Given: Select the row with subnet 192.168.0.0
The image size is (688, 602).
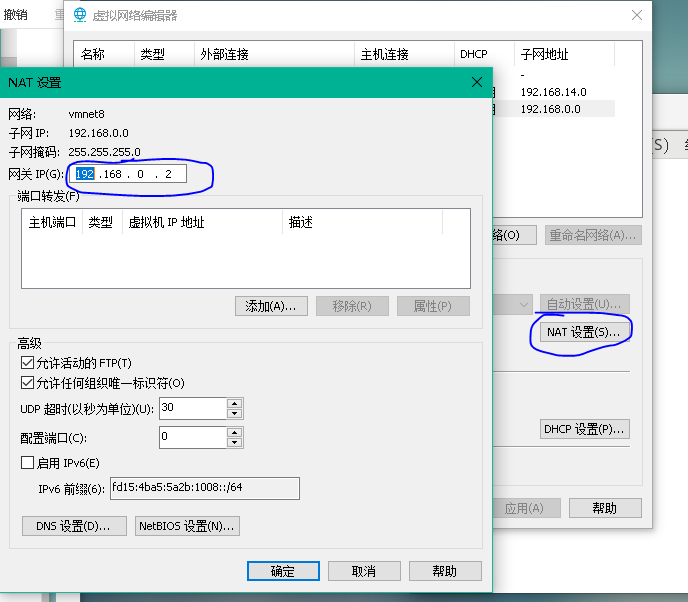Looking at the screenshot, I should [x=554, y=109].
